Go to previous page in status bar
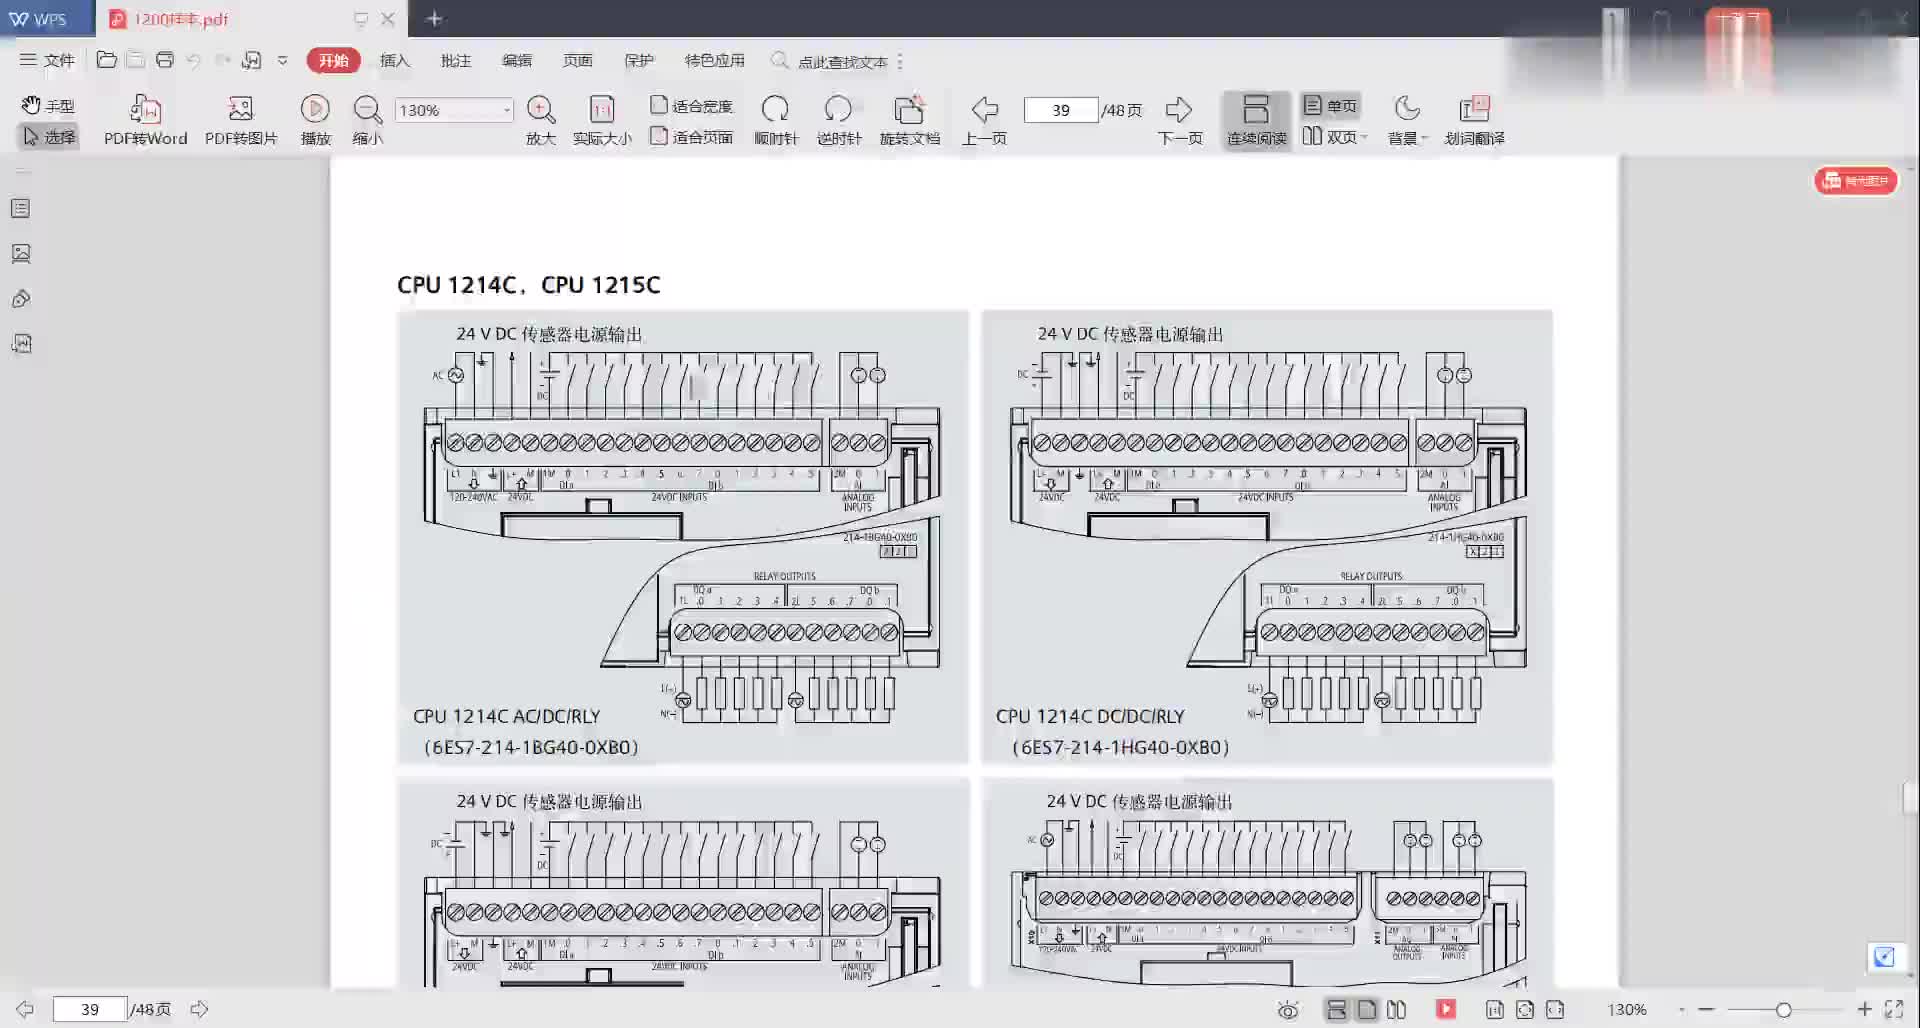The image size is (1920, 1028). [x=25, y=1009]
